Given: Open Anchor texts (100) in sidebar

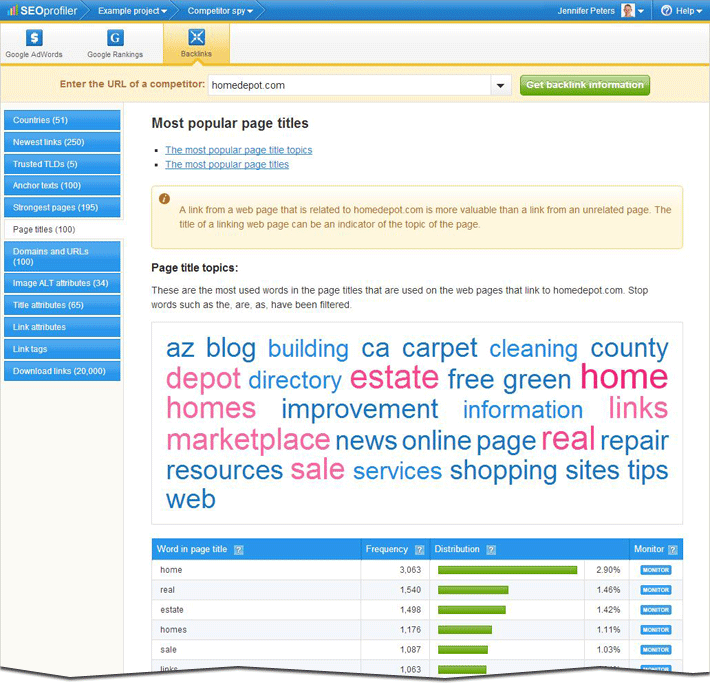Looking at the screenshot, I should [62, 186].
